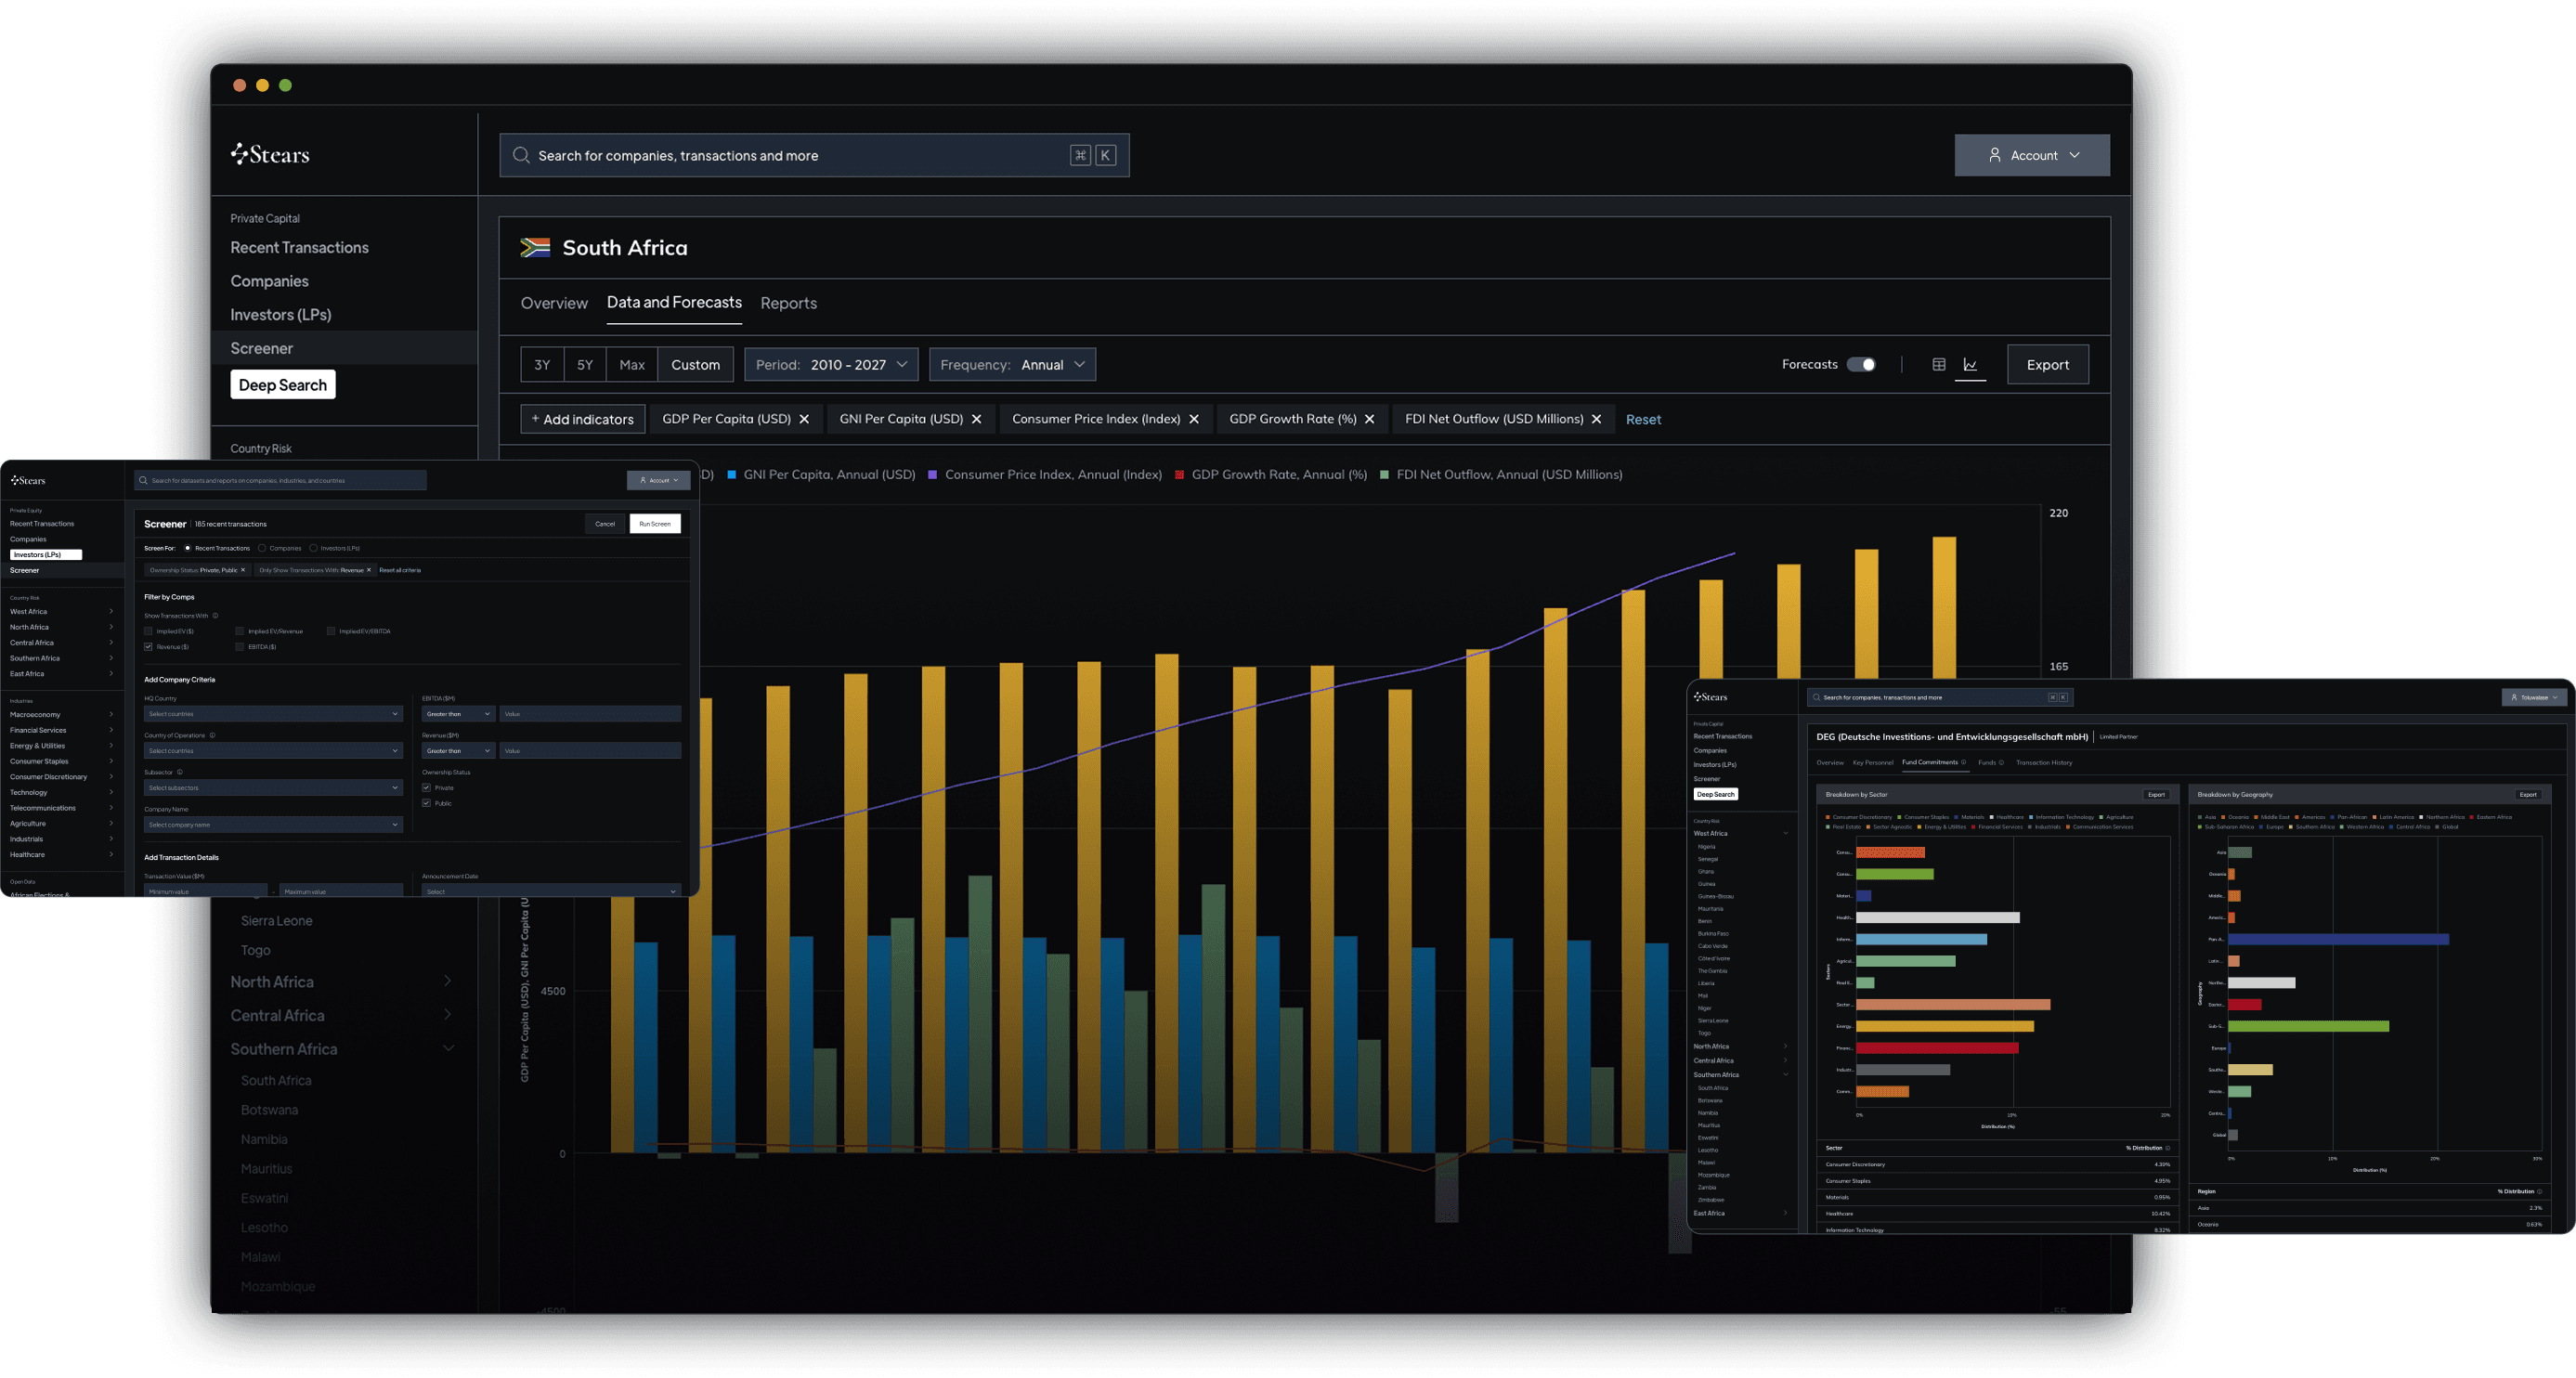This screenshot has width=2576, height=1378.
Task: Open the Account dropdown menu
Action: [2032, 155]
